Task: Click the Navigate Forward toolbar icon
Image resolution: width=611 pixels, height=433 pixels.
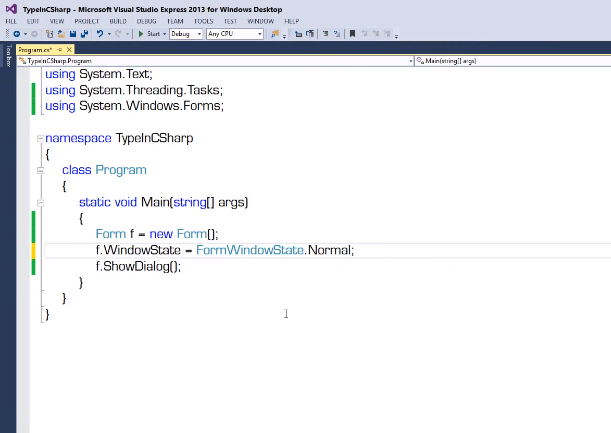Action: coord(34,34)
